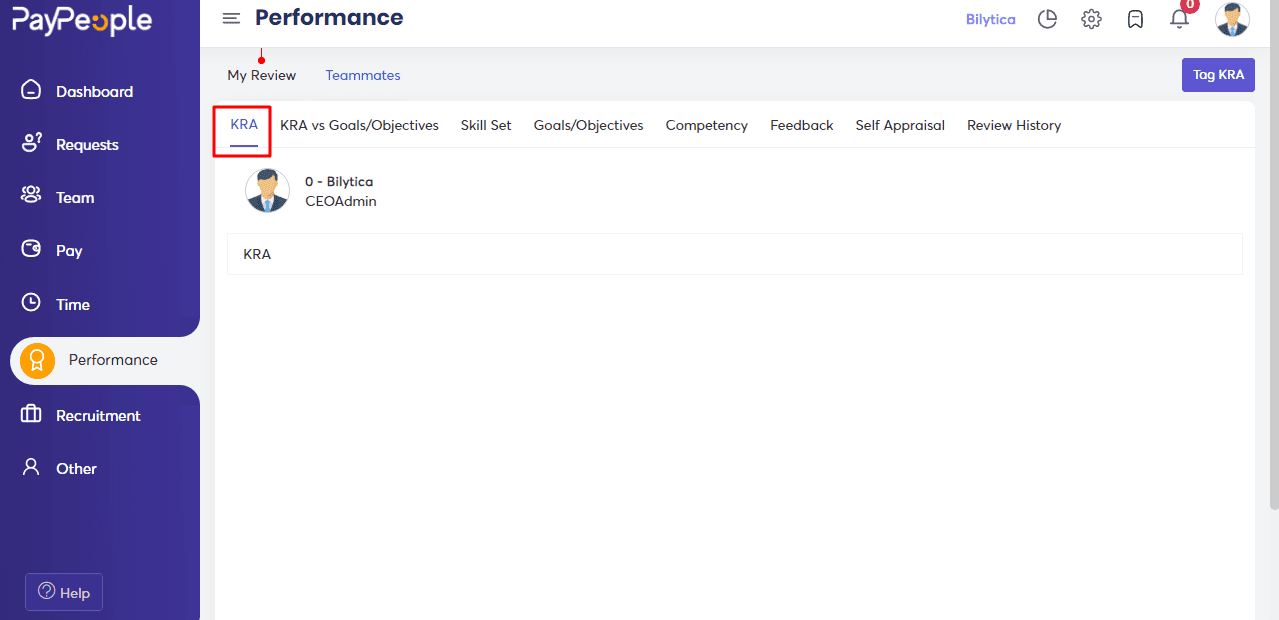
Task: Open the pie chart reports icon
Action: (x=1047, y=19)
